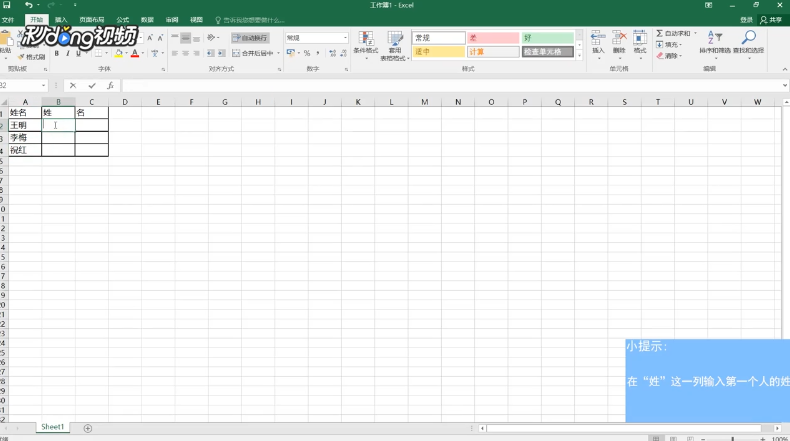Switch to the 审阅 (Review) tab
Image resolution: width=790 pixels, height=441 pixels.
click(172, 20)
